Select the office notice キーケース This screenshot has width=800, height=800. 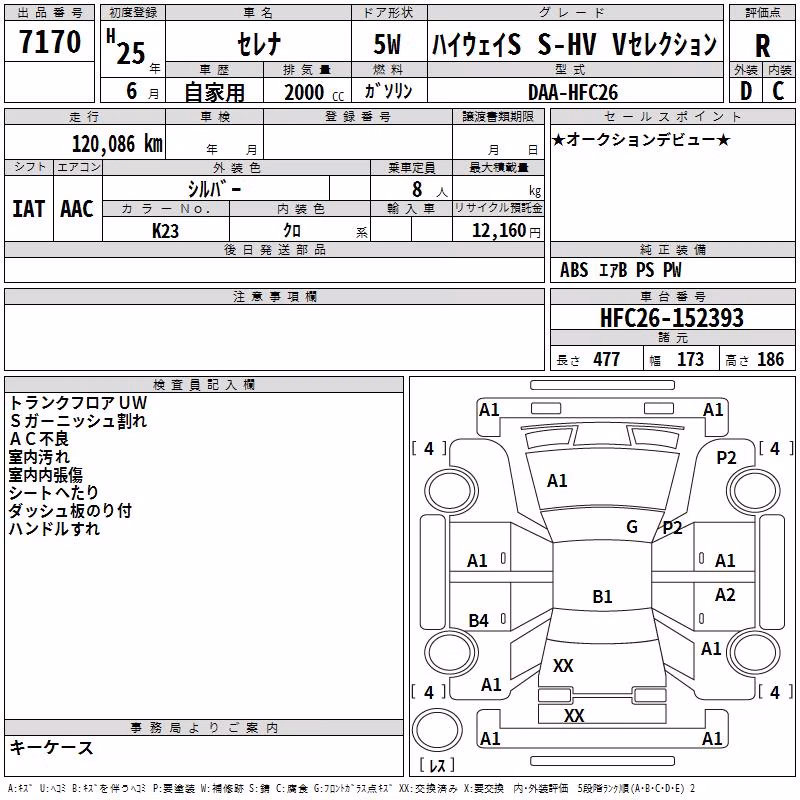tap(52, 748)
